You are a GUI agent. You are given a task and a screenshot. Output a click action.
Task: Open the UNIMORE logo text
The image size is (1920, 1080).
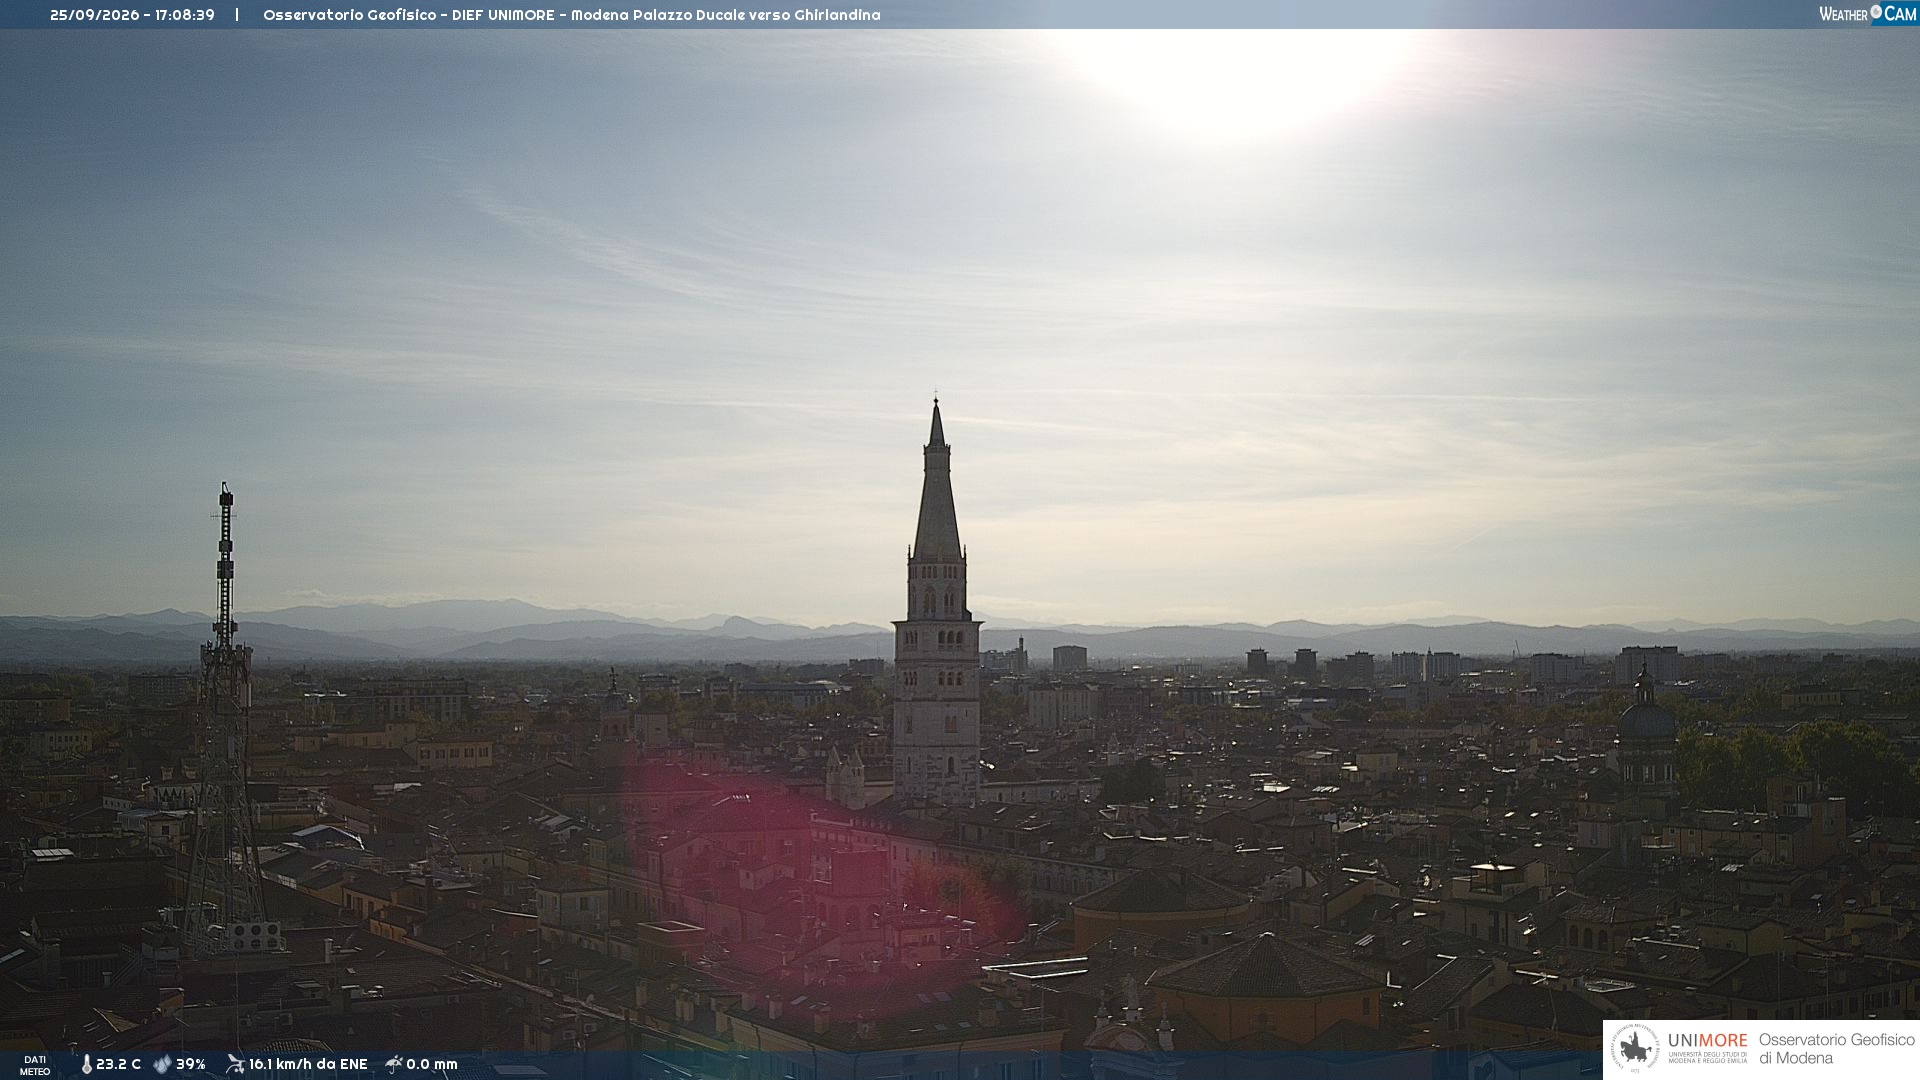tap(1708, 1041)
